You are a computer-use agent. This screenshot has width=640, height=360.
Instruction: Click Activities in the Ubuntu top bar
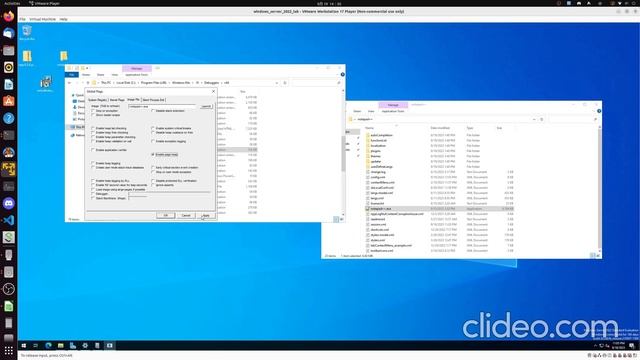(x=11, y=3)
